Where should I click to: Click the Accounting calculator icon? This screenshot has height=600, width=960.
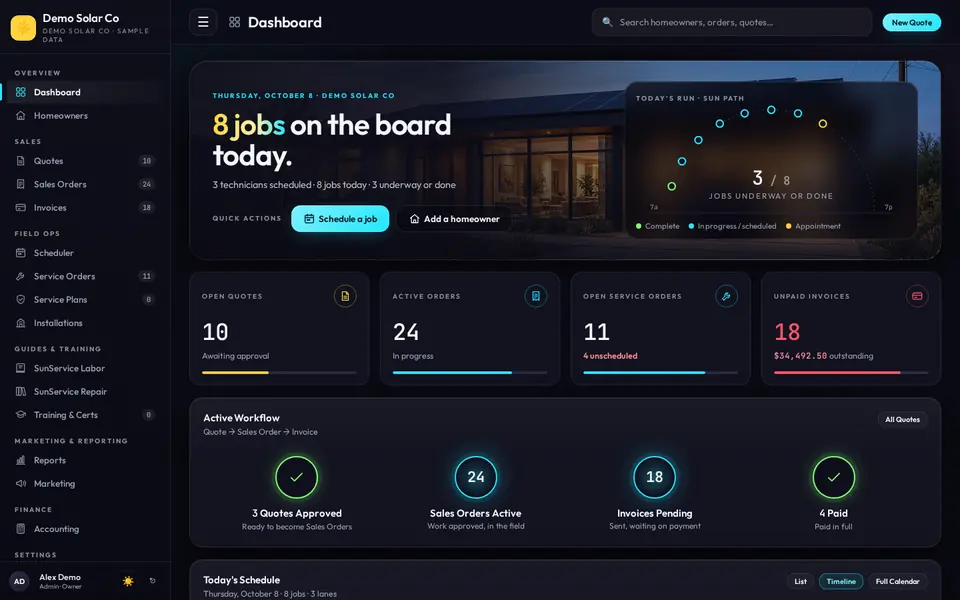point(21,528)
